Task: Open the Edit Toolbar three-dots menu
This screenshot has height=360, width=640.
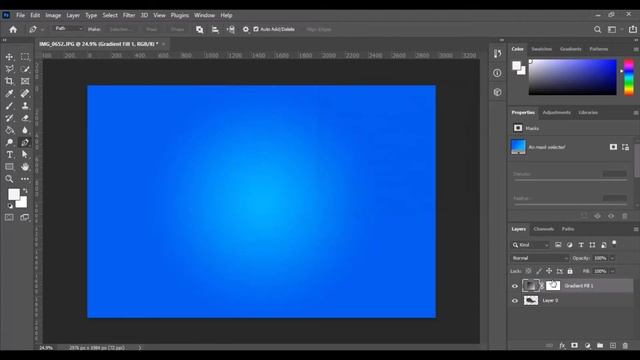Action: pyautogui.click(x=25, y=179)
